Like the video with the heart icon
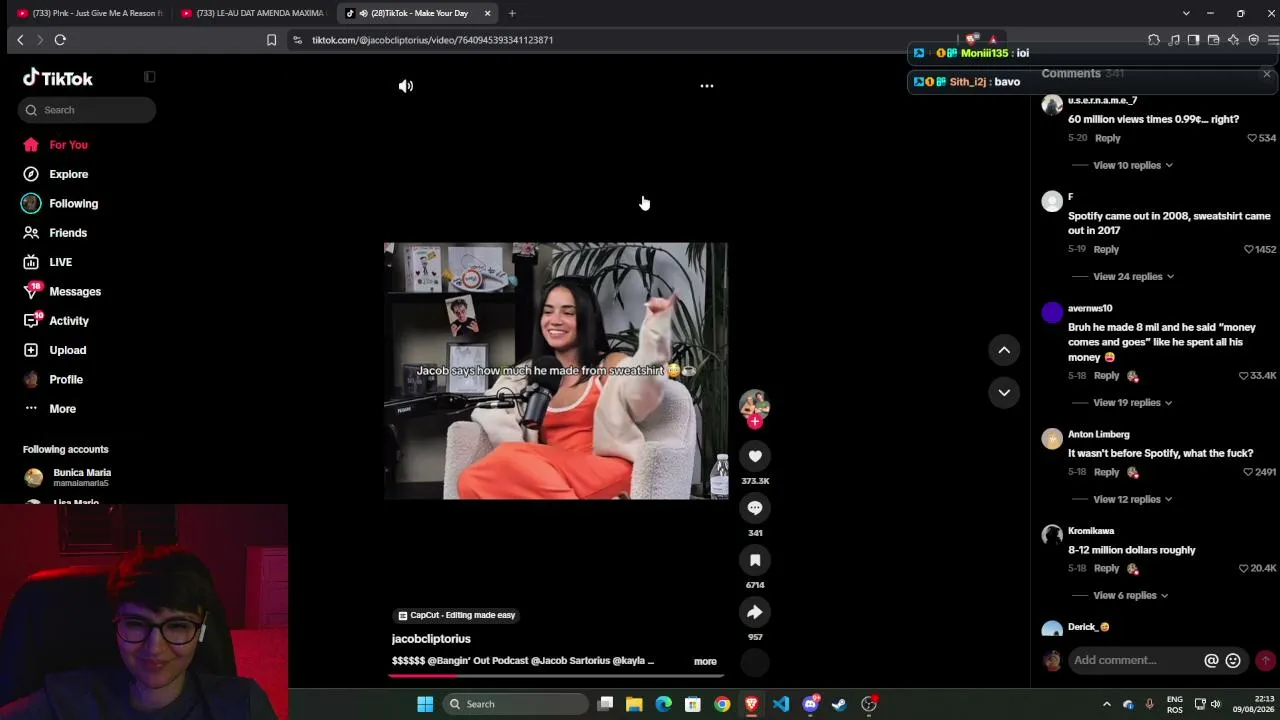1280x720 pixels. tap(755, 456)
